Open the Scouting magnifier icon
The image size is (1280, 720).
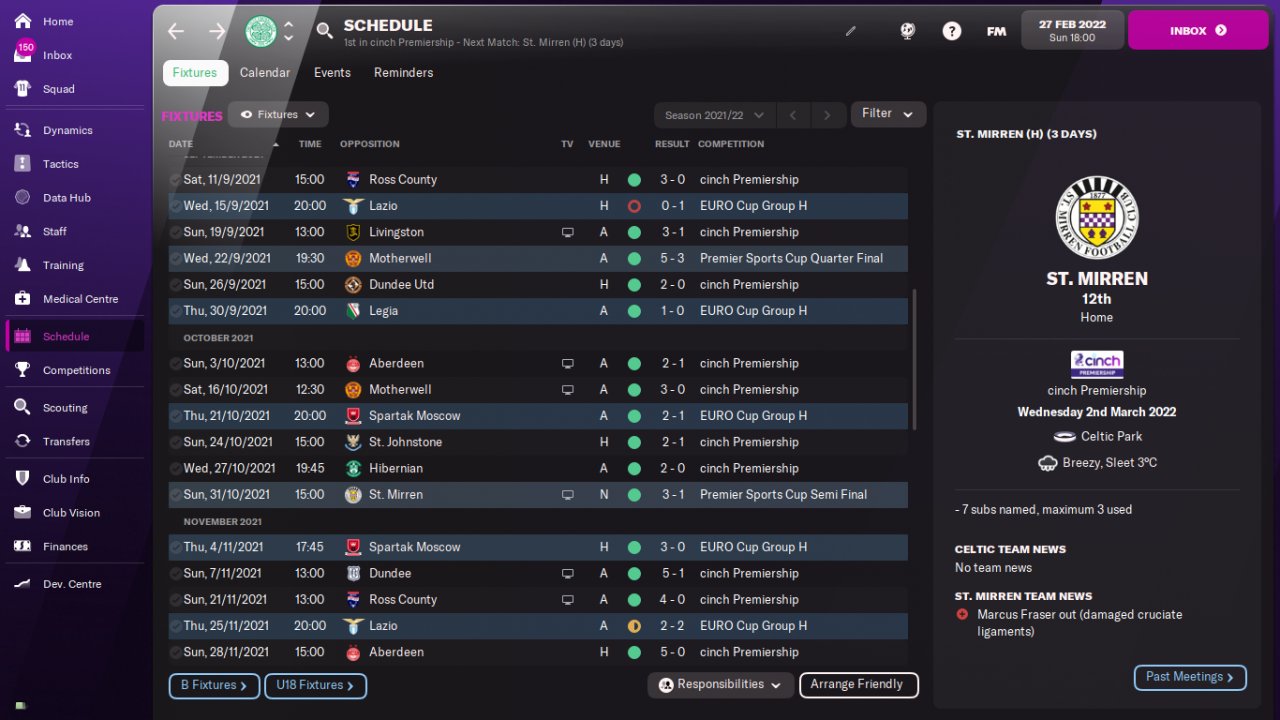22,408
